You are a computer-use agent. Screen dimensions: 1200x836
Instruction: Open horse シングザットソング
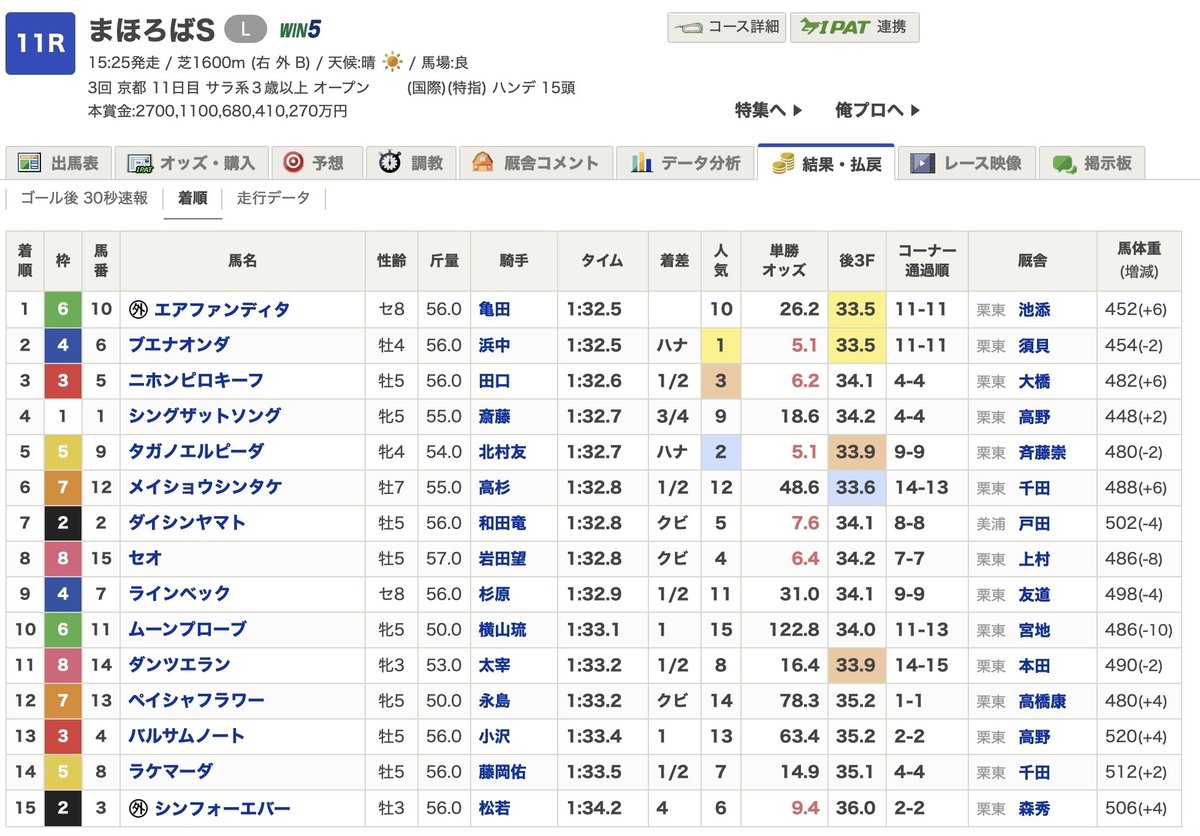pos(205,416)
